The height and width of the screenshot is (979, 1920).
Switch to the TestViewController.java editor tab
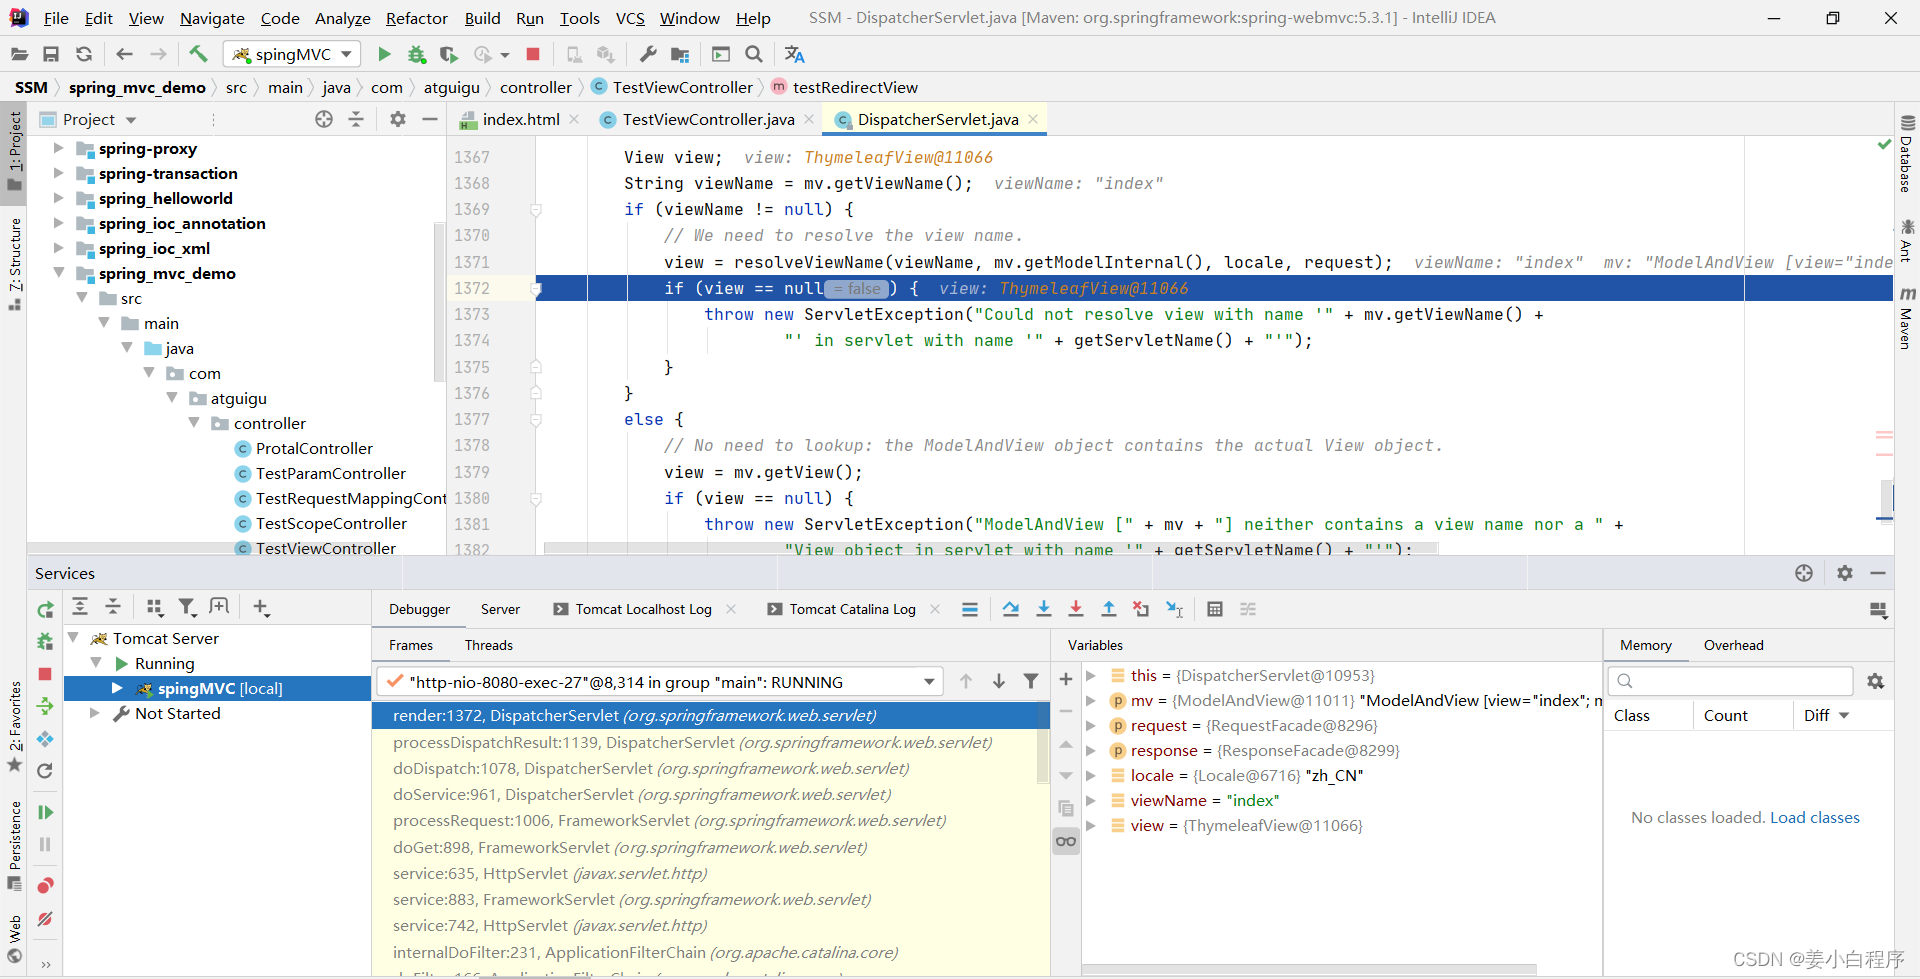pos(708,120)
